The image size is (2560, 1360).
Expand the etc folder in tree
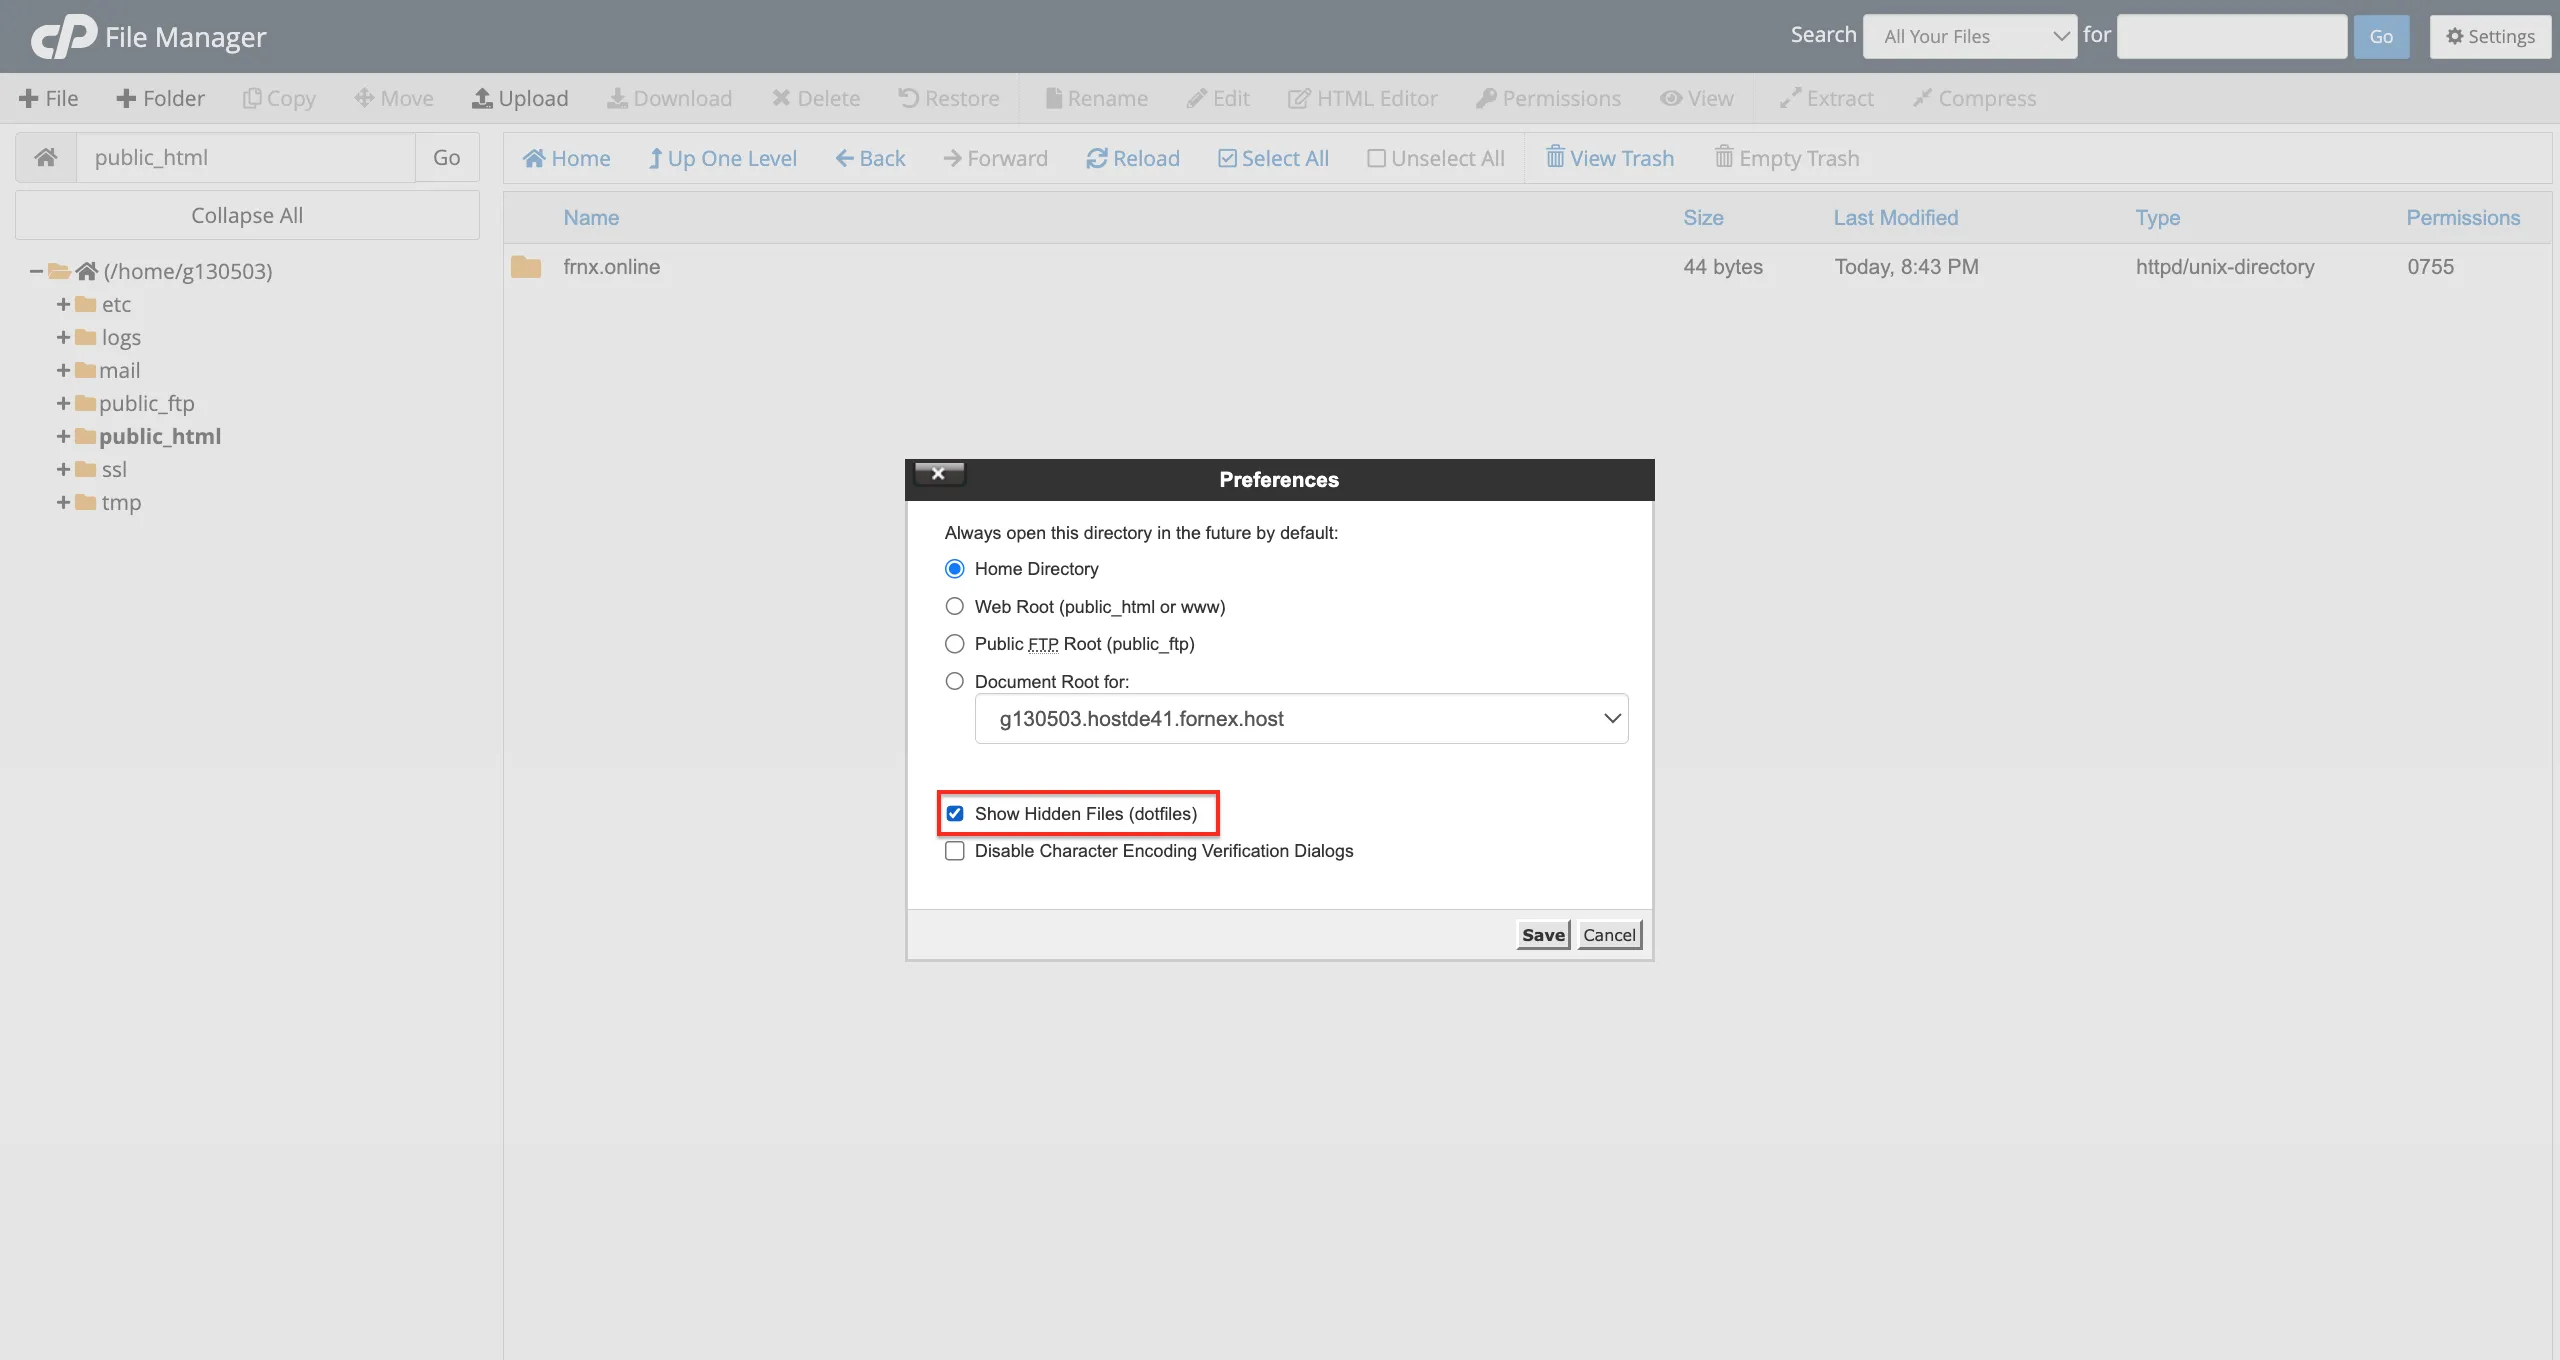63,304
